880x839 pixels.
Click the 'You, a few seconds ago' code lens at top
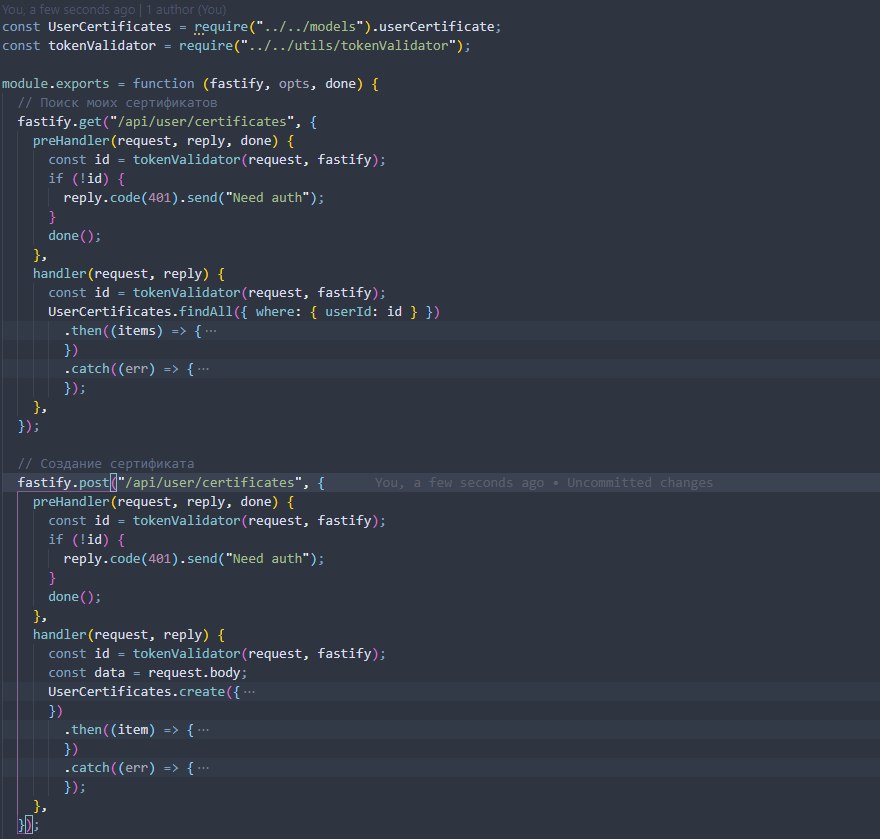click(x=68, y=10)
